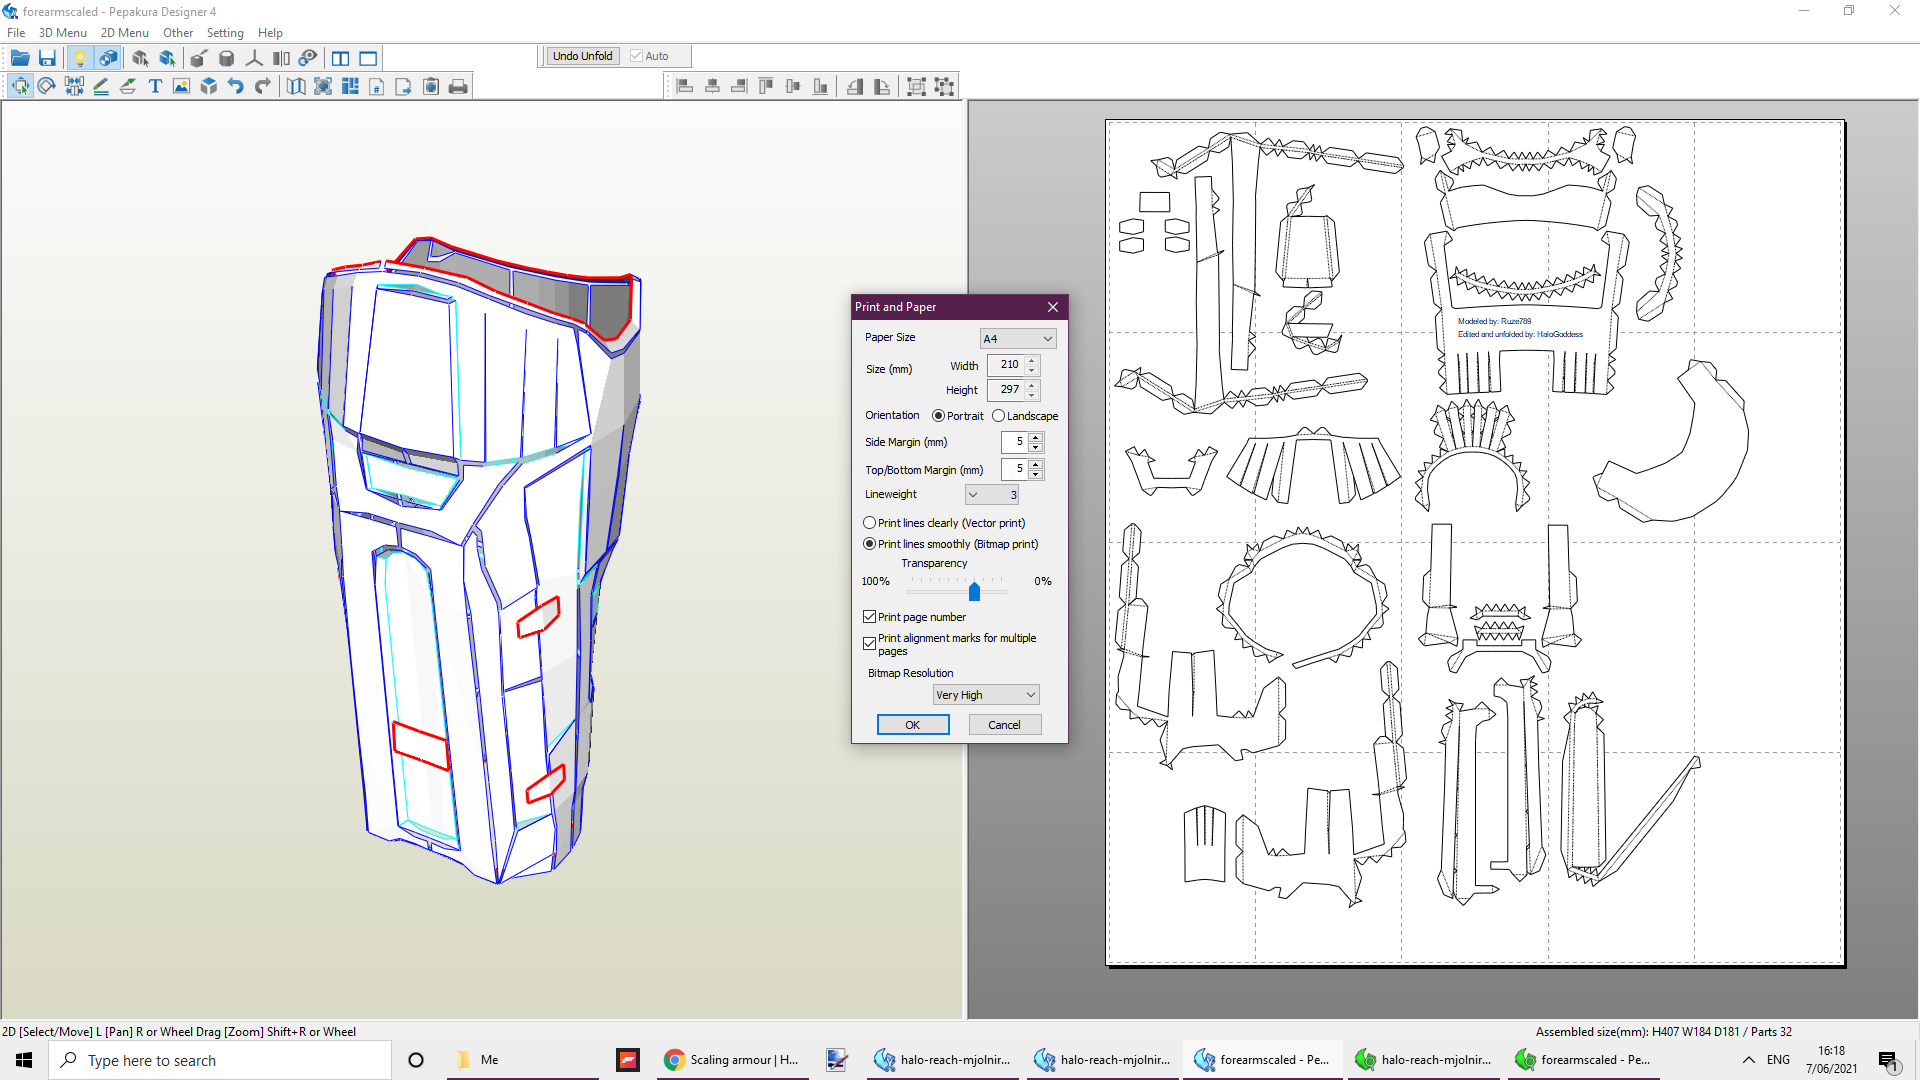Click the export page arrow icon
1920x1080 pixels.
(x=404, y=86)
